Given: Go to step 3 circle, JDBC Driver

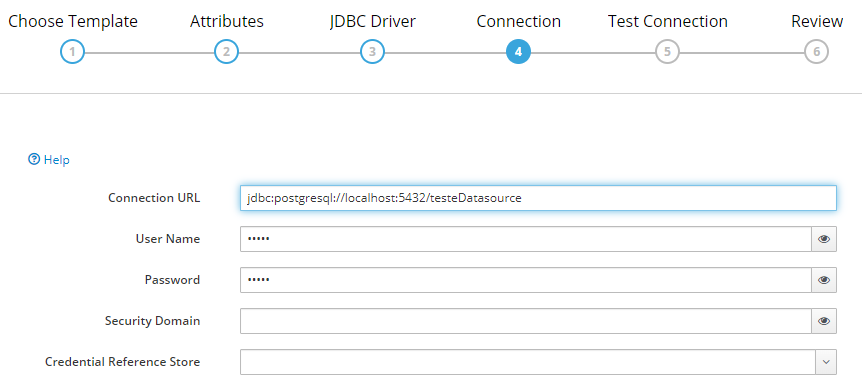Looking at the screenshot, I should pyautogui.click(x=372, y=52).
